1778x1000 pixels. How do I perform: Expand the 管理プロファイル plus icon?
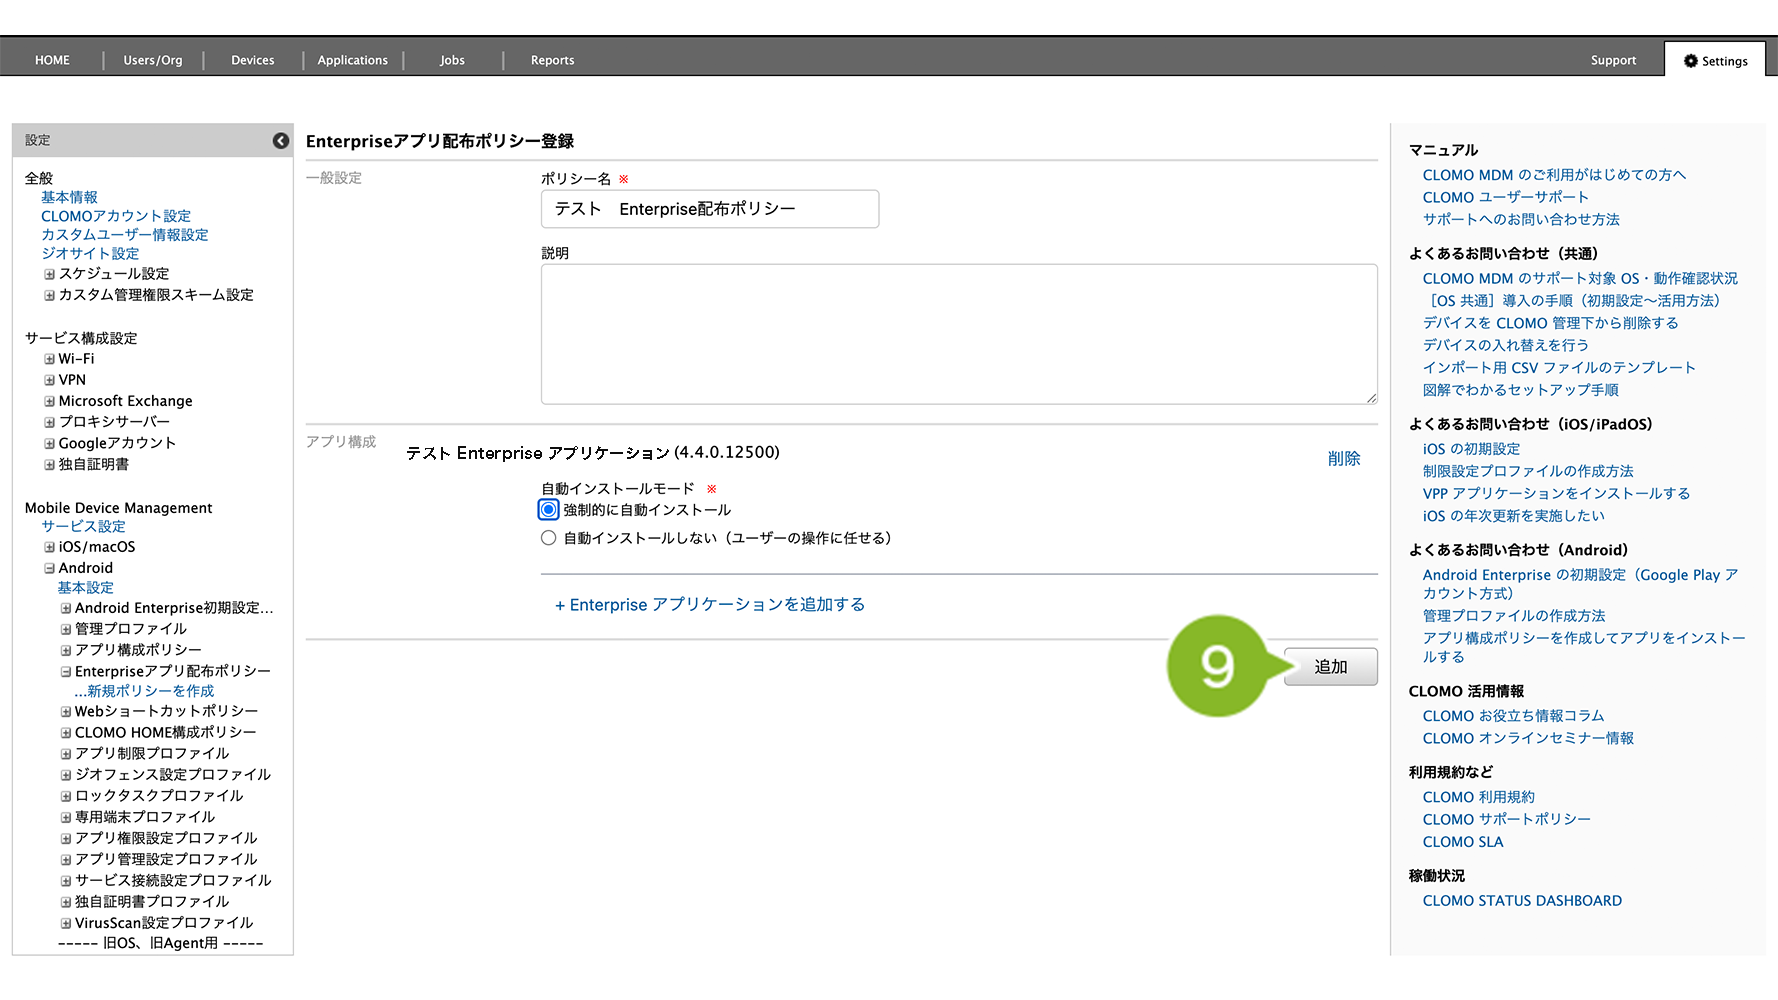click(x=66, y=629)
